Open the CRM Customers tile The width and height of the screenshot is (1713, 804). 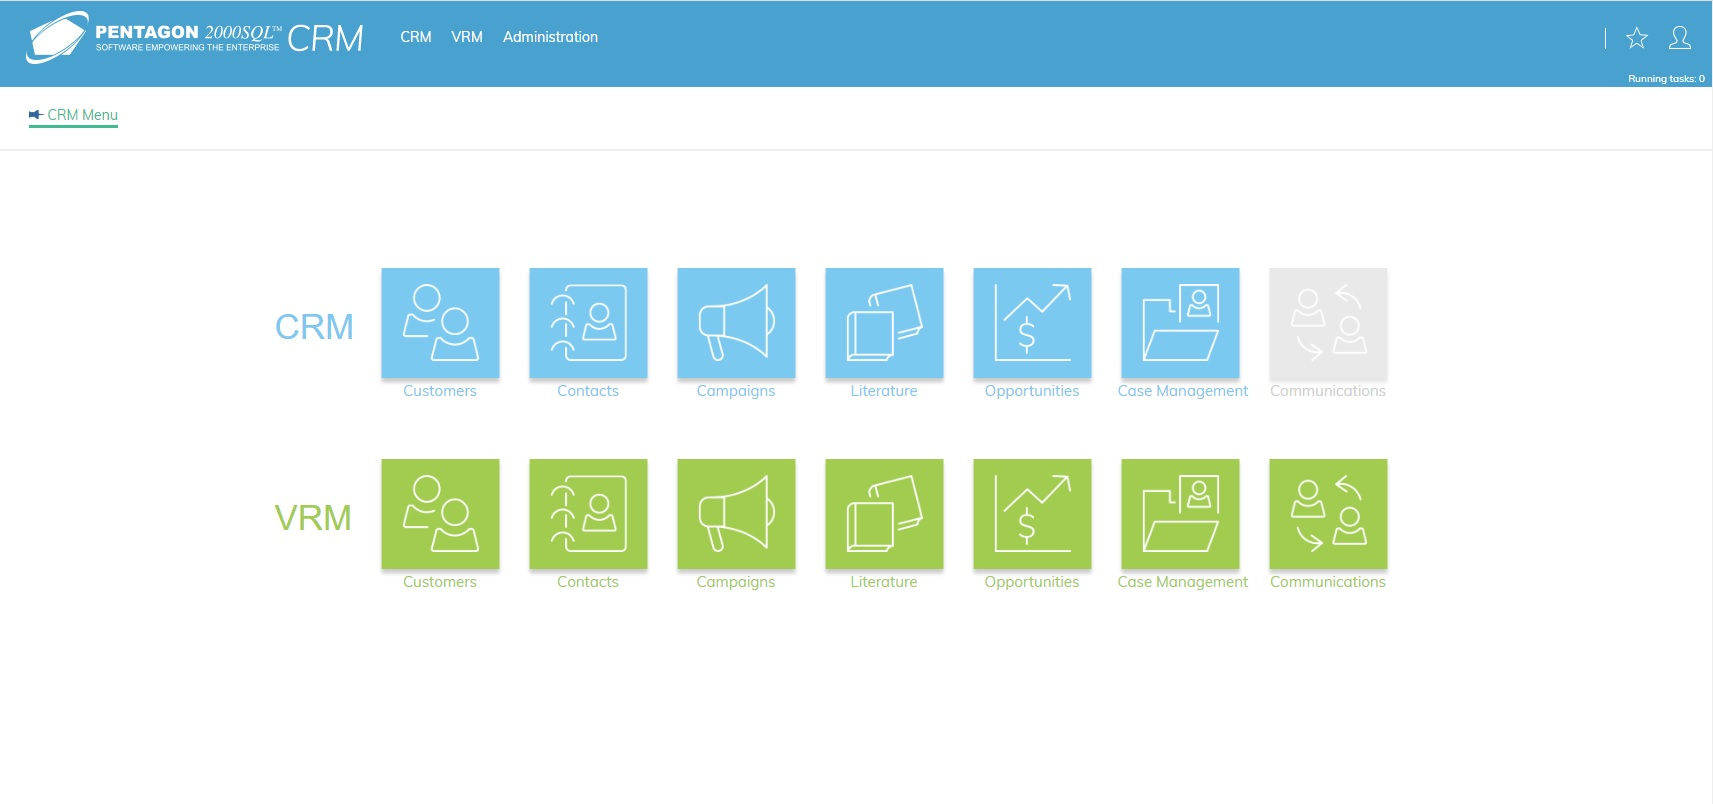tap(440, 323)
